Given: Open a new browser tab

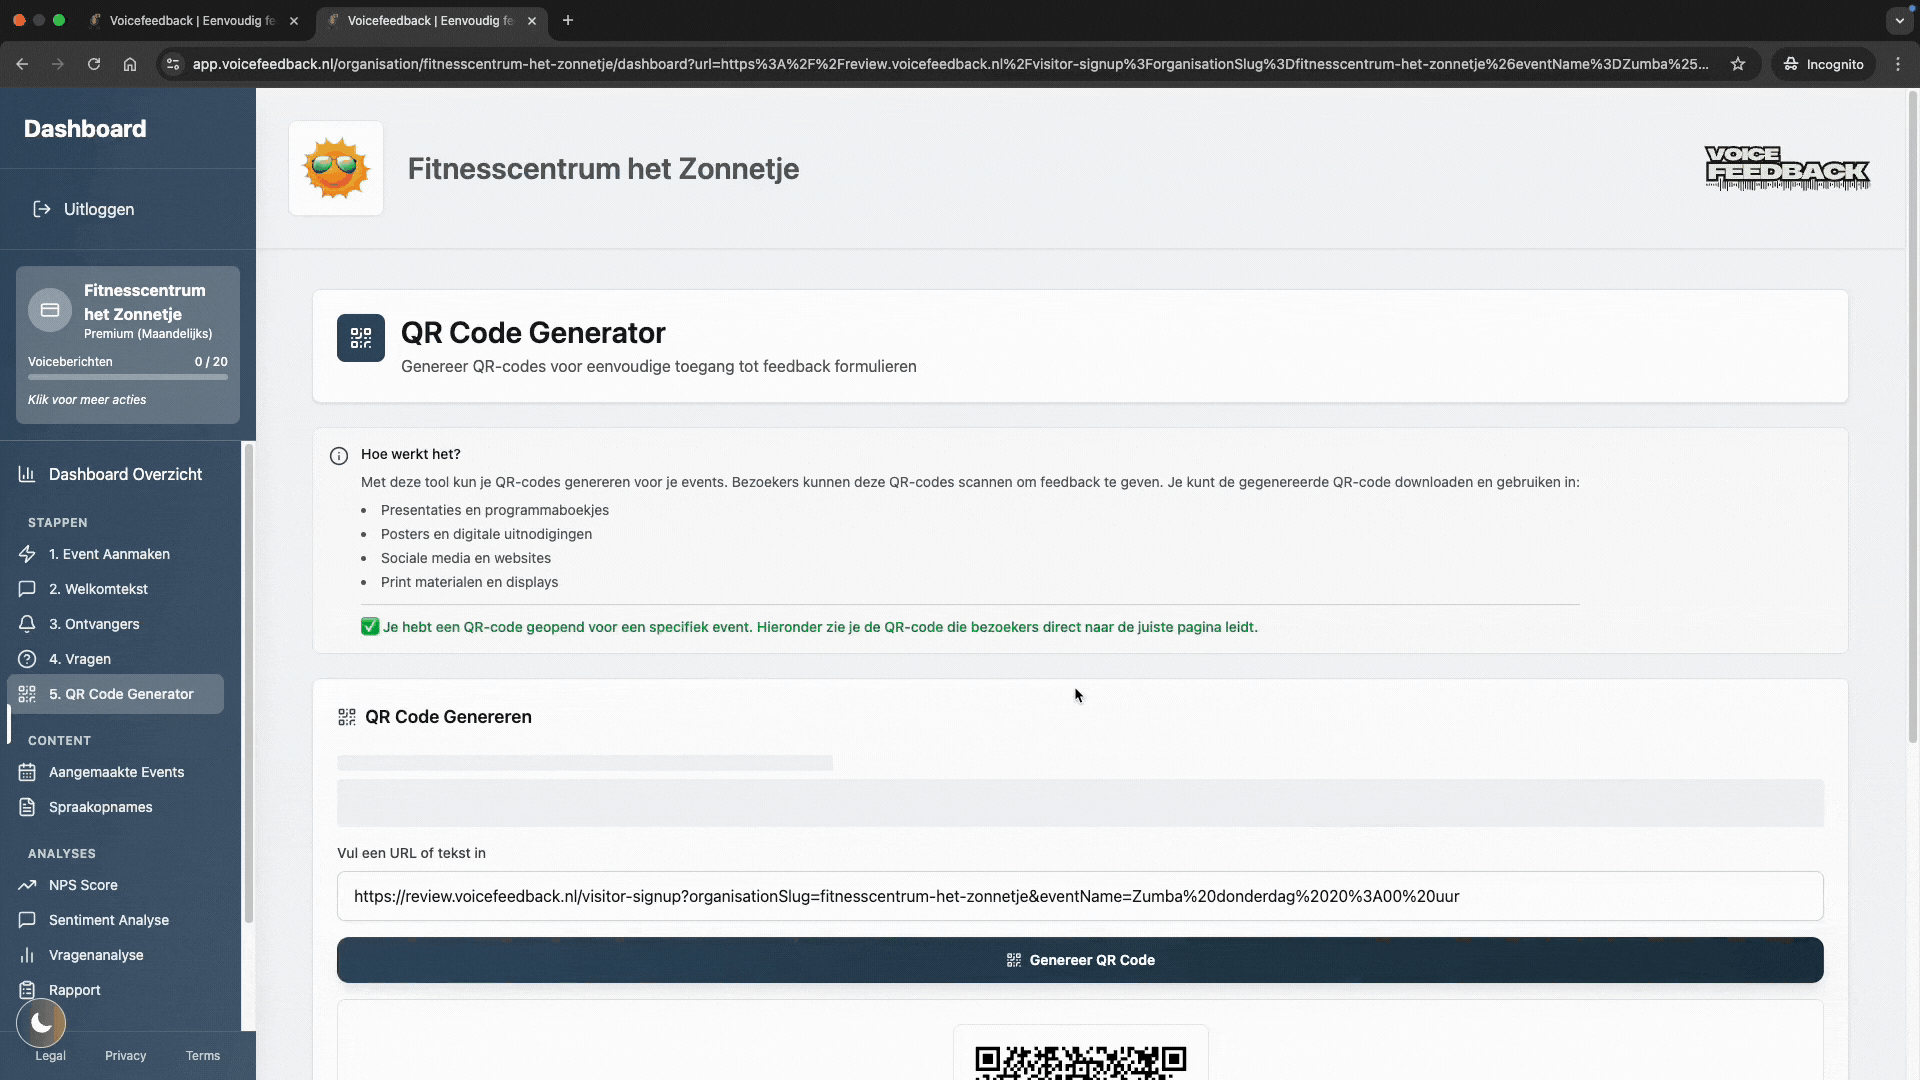Looking at the screenshot, I should coord(568,20).
